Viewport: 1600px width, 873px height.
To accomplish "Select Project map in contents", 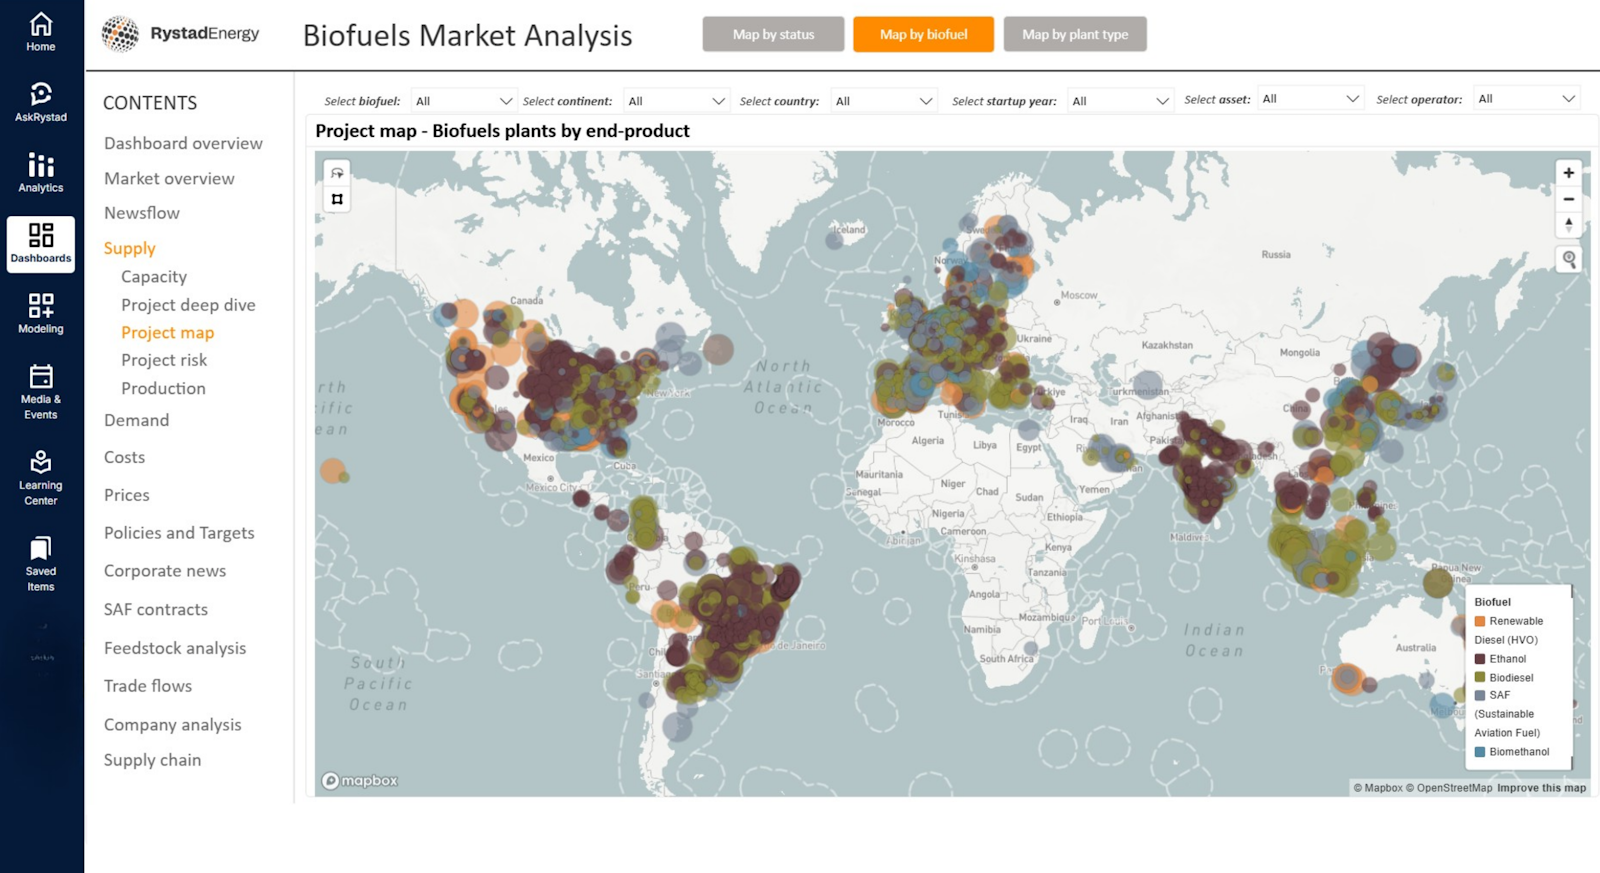I will click(x=167, y=333).
